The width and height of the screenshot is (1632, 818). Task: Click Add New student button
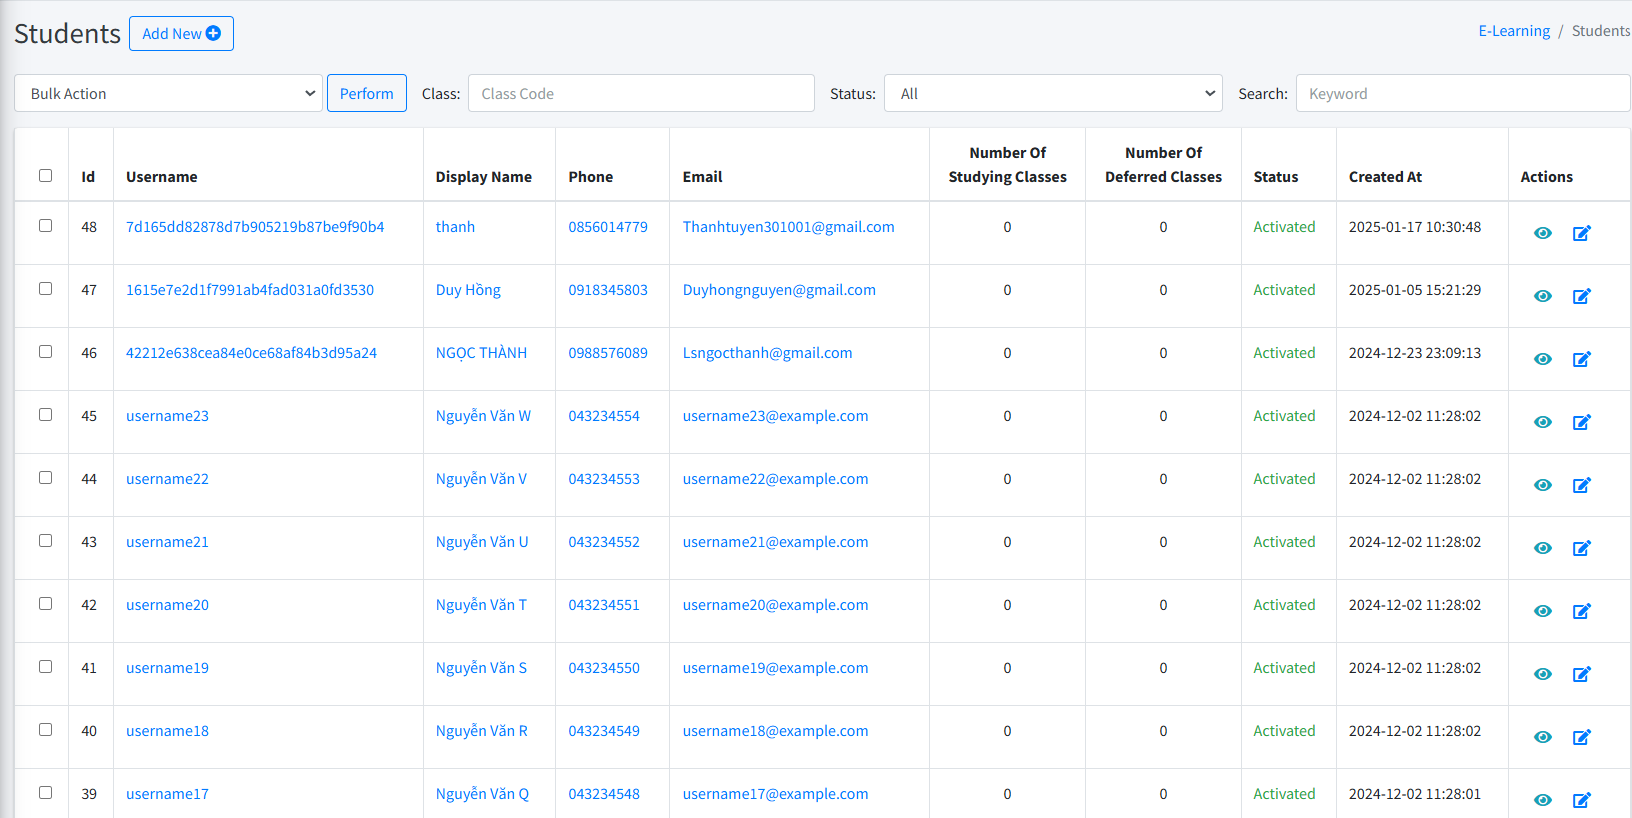click(x=181, y=33)
